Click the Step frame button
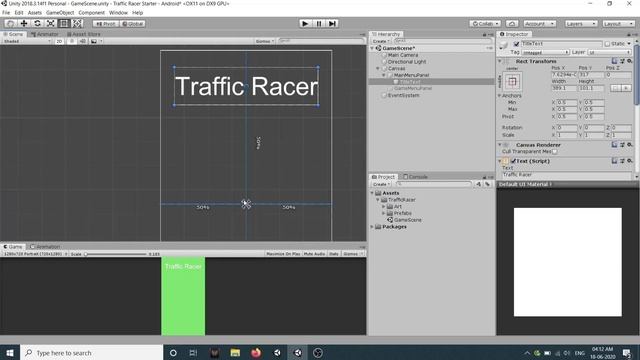 point(333,24)
